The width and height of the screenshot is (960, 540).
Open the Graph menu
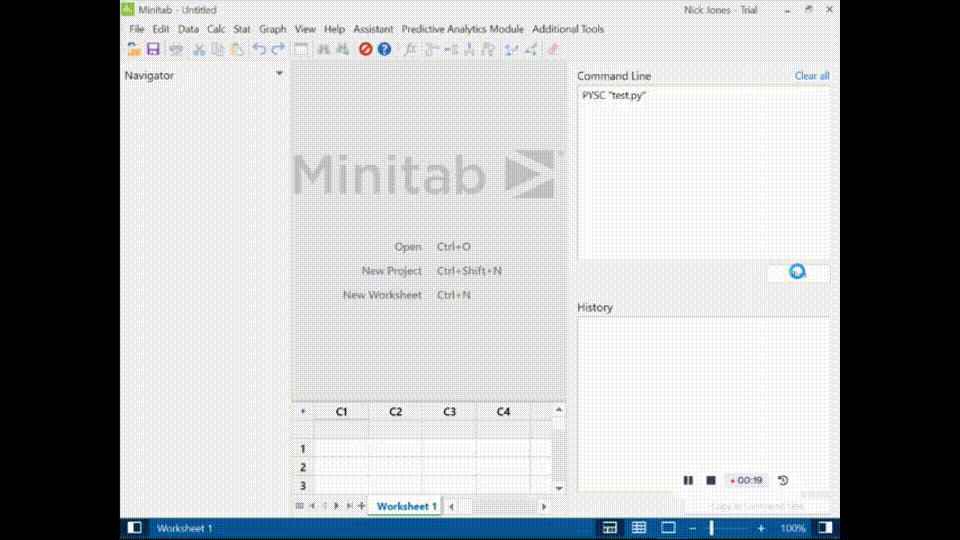pos(272,29)
